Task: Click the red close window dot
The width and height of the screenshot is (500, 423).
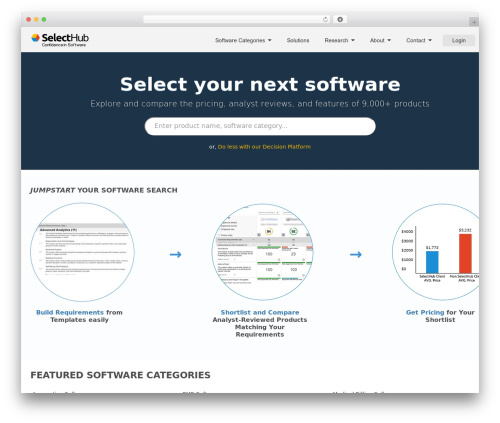Action: tap(29, 19)
